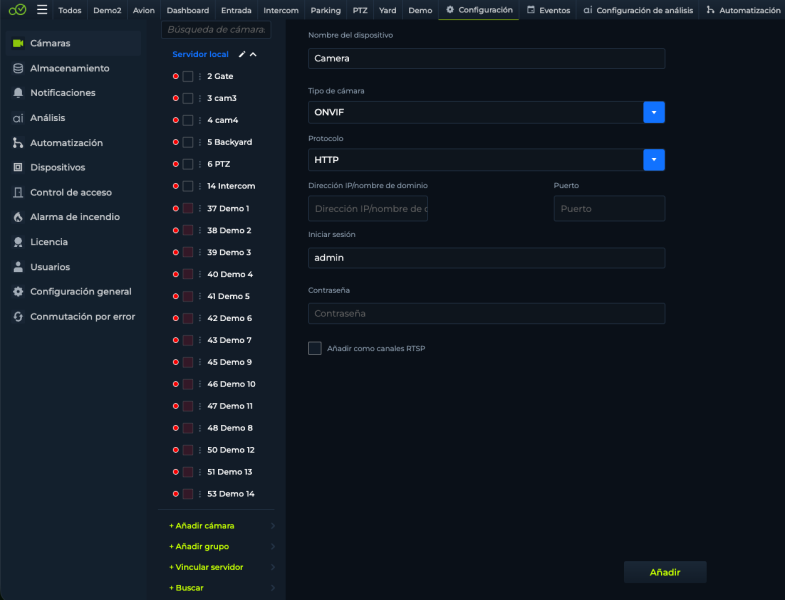Image resolution: width=785 pixels, height=600 pixels.
Task: Open Usuarios via person icon
Action: (18, 266)
